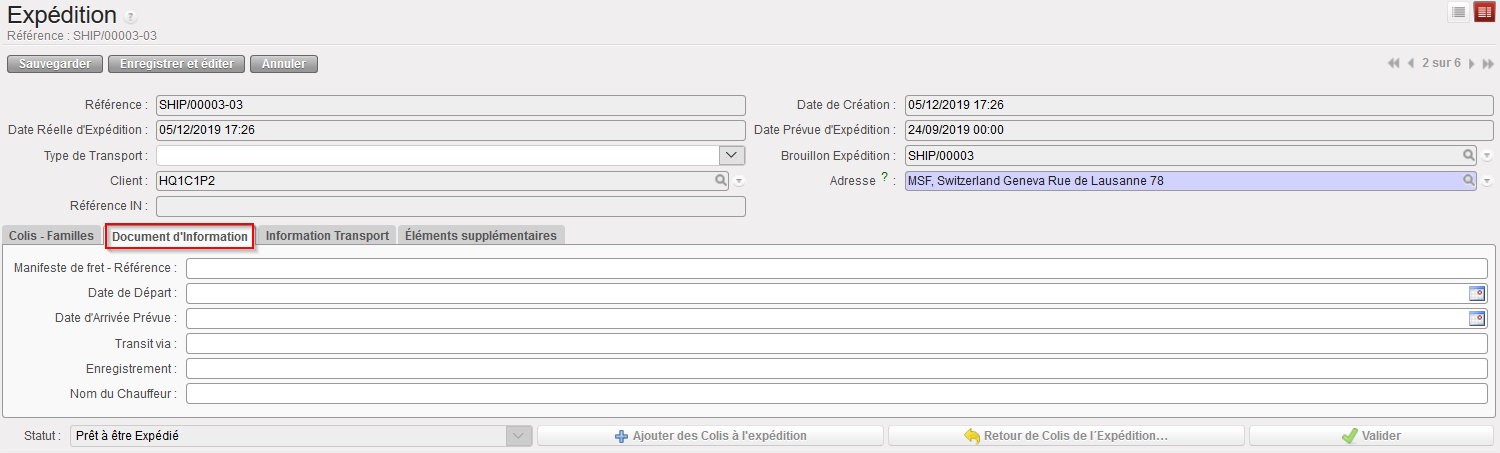Search Brouillon Expédition magnifier icon

(1469, 156)
